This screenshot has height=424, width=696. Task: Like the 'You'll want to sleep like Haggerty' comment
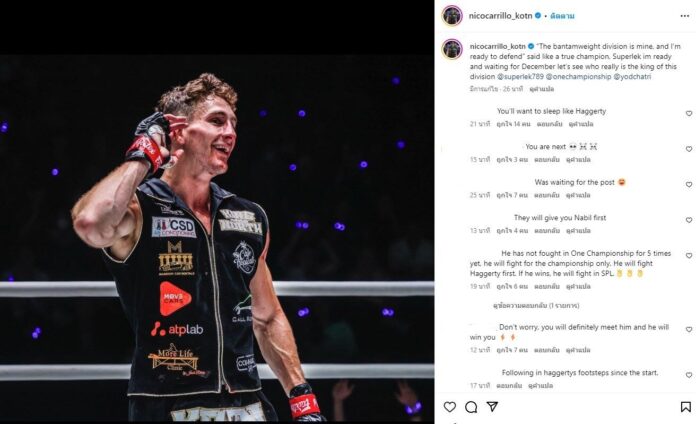[x=689, y=113]
